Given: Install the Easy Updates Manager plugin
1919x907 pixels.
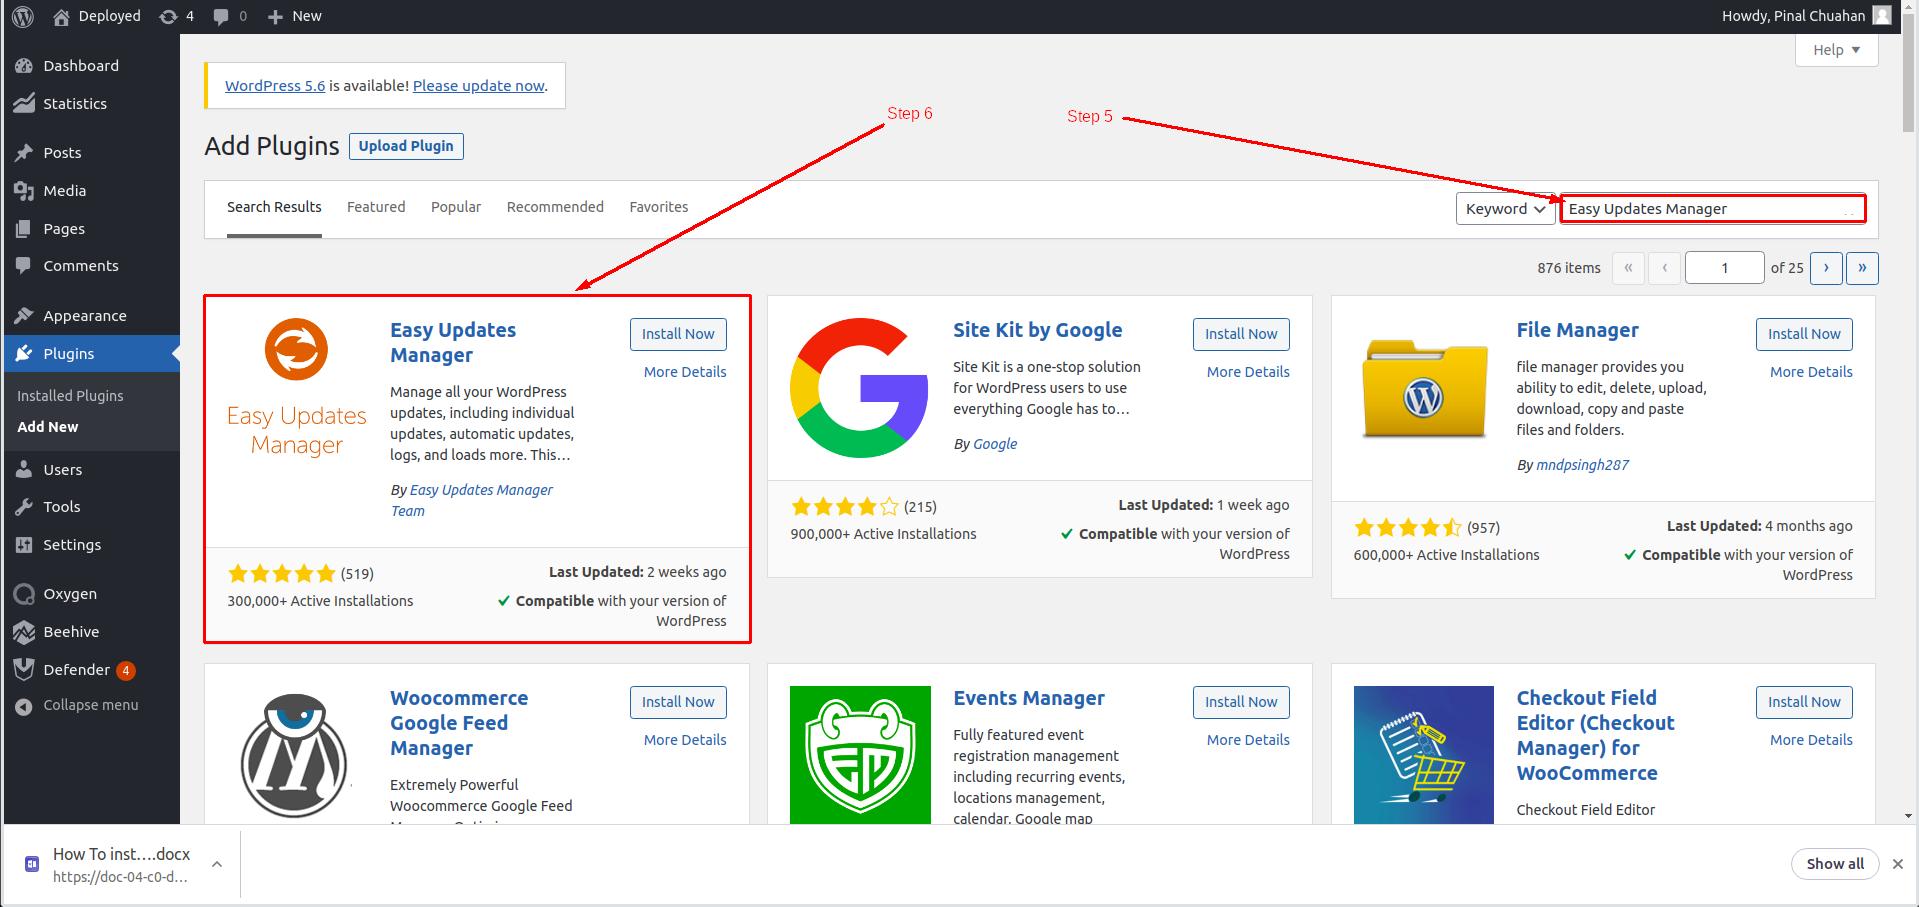Looking at the screenshot, I should 678,334.
